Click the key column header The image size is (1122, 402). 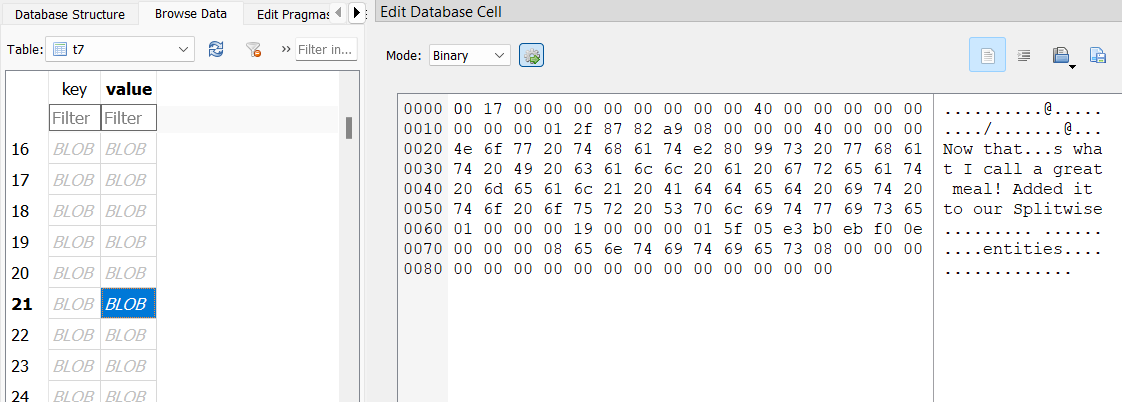[x=74, y=89]
